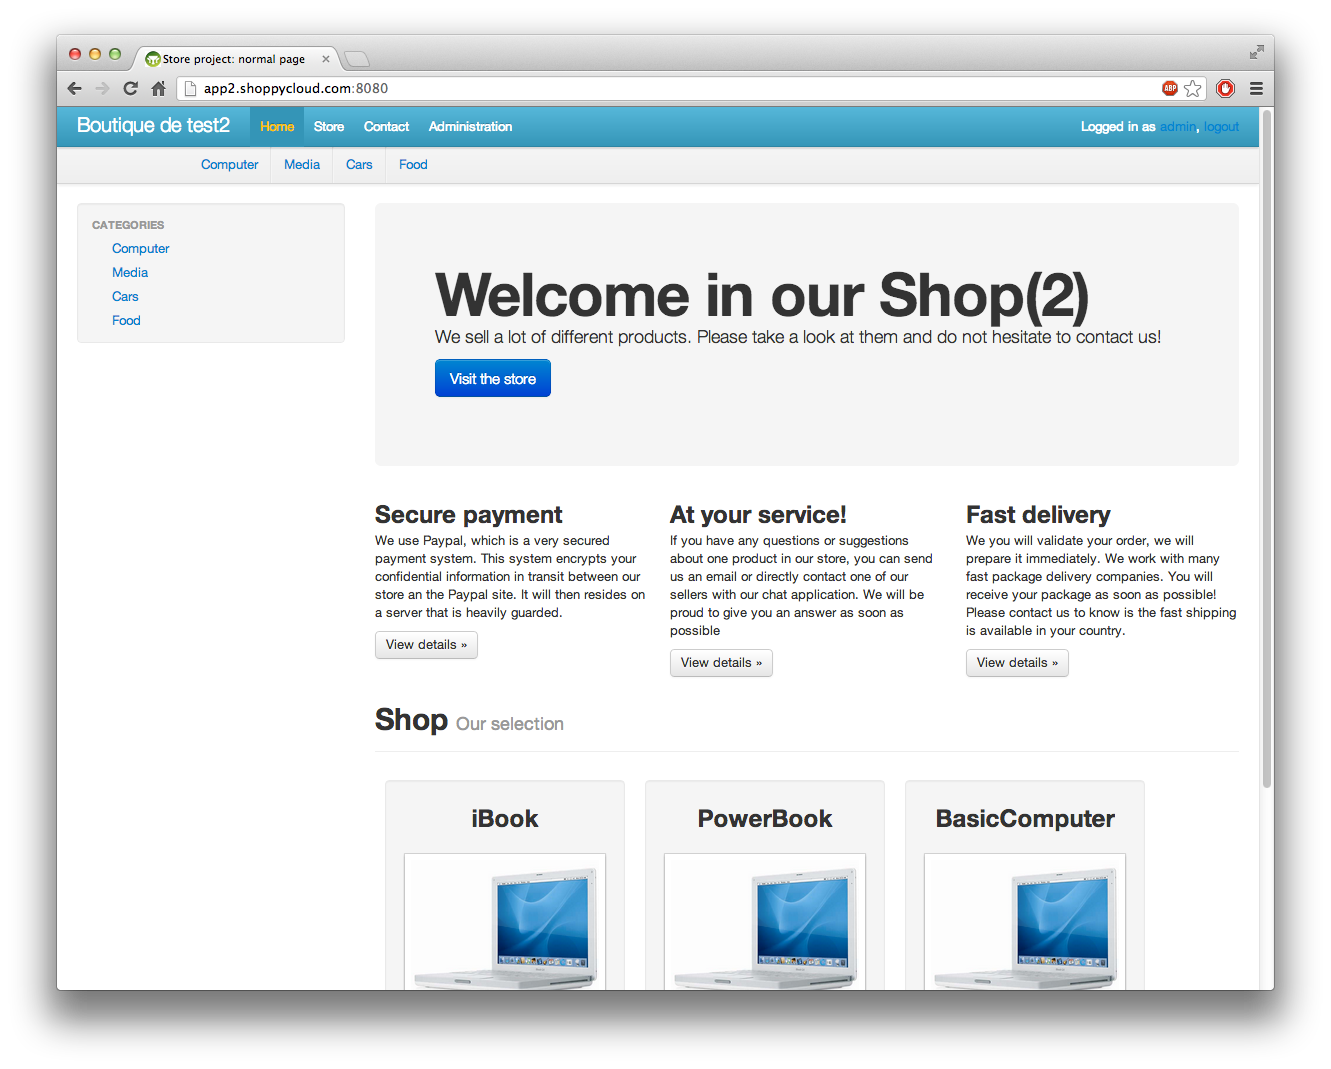This screenshot has height=1069, width=1331.
Task: View details for Fast delivery
Action: 1017,663
